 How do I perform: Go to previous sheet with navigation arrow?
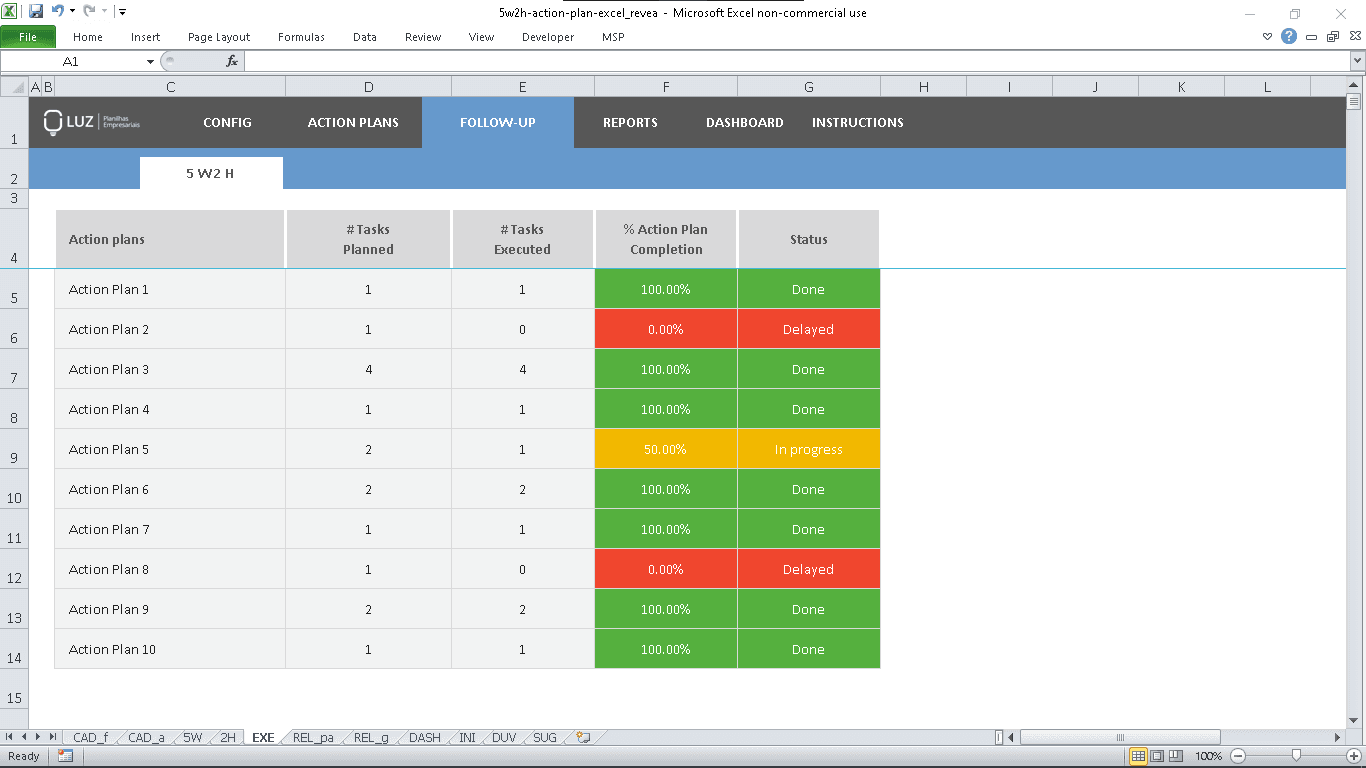pos(24,737)
